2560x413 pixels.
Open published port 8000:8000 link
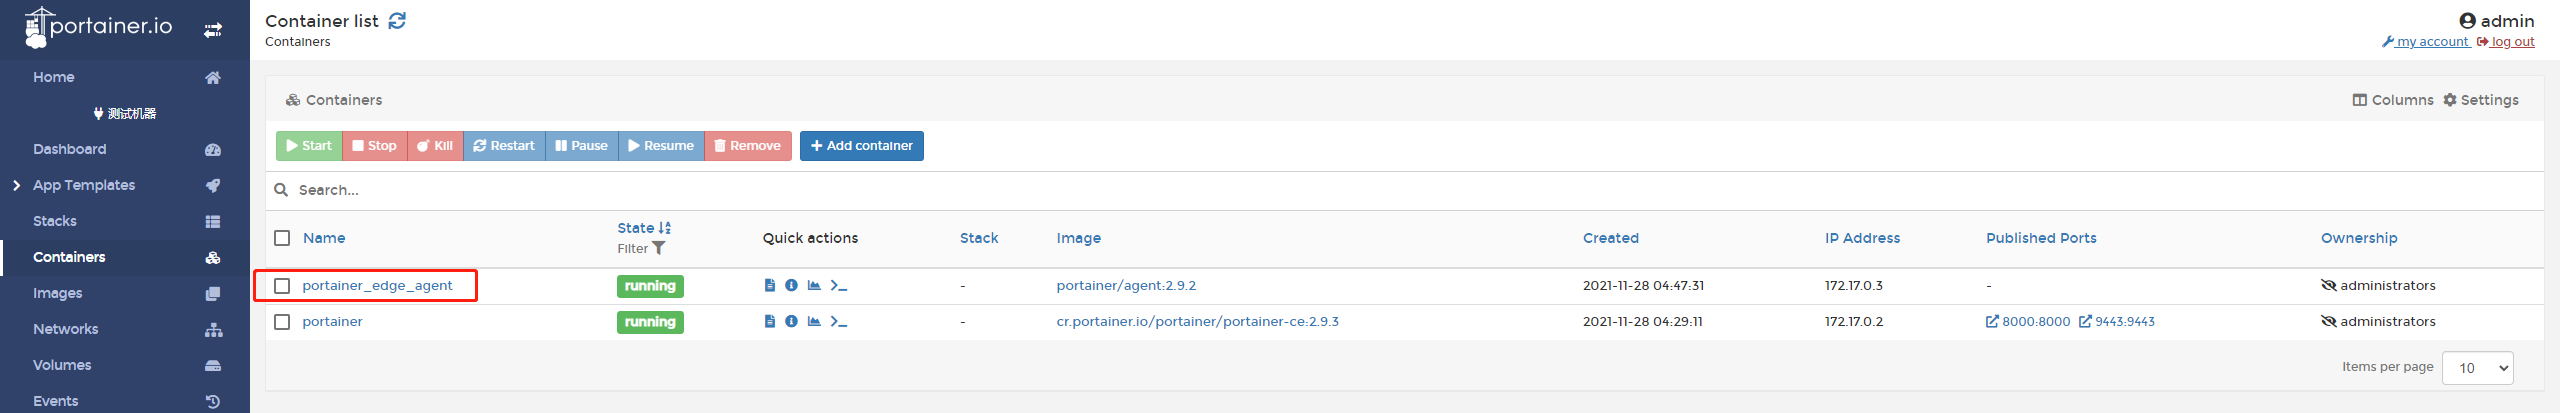[2028, 322]
